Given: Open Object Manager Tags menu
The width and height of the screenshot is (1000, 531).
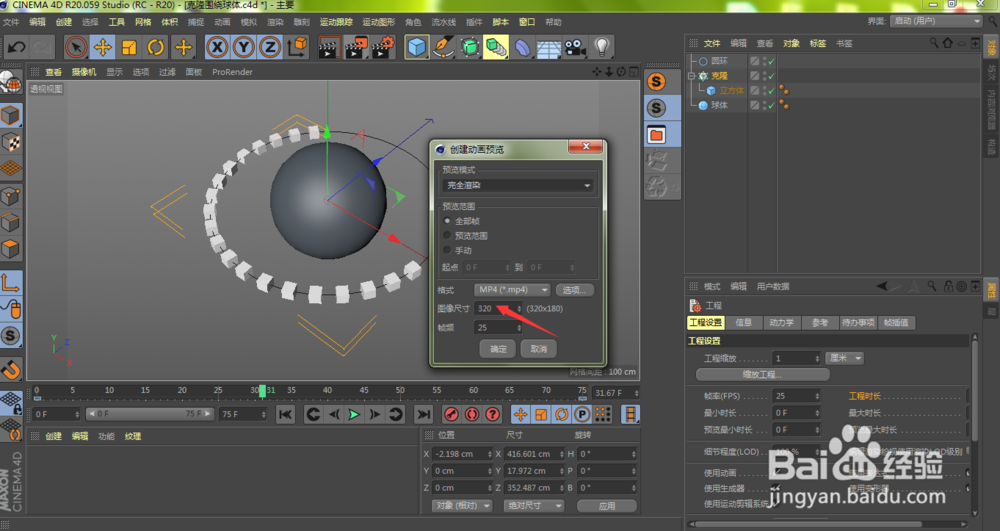Looking at the screenshot, I should [818, 43].
